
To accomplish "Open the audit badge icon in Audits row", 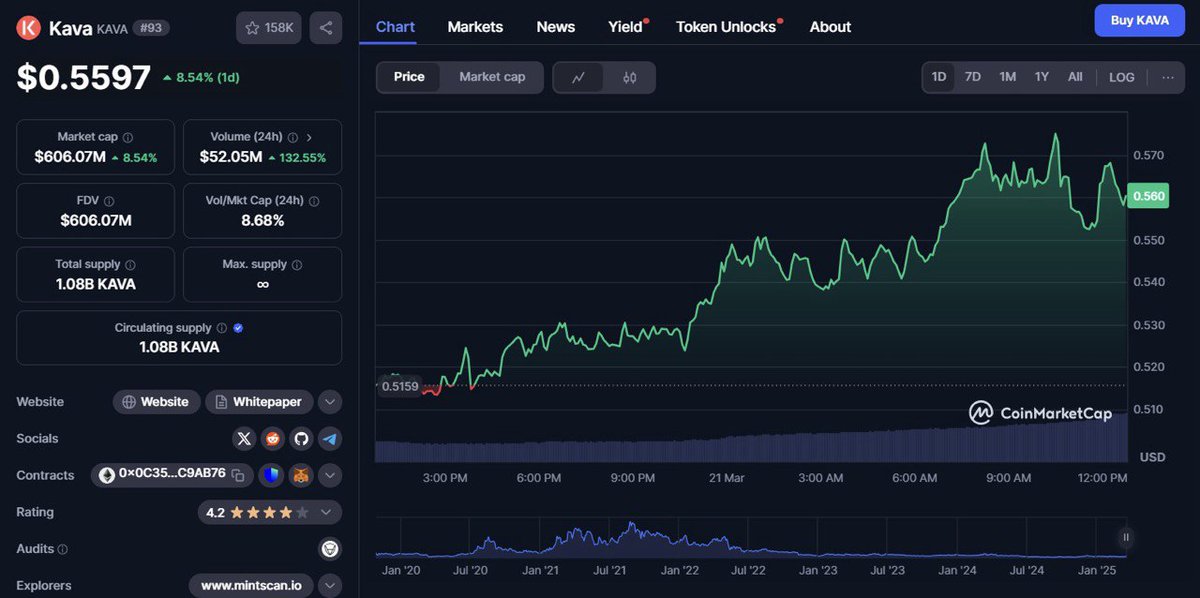I will coord(329,548).
